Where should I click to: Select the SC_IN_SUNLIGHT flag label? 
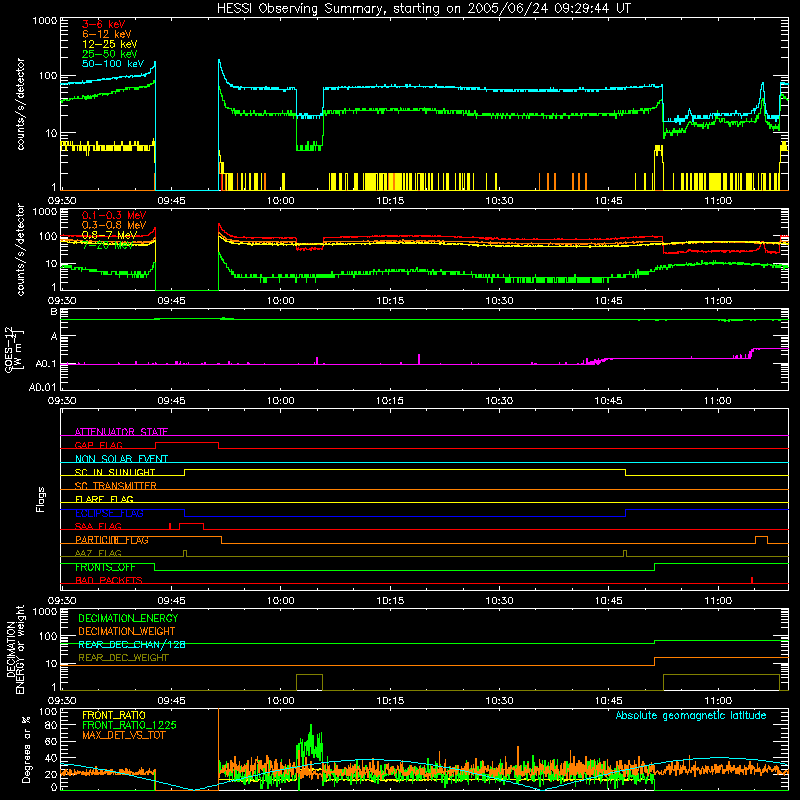[114, 472]
